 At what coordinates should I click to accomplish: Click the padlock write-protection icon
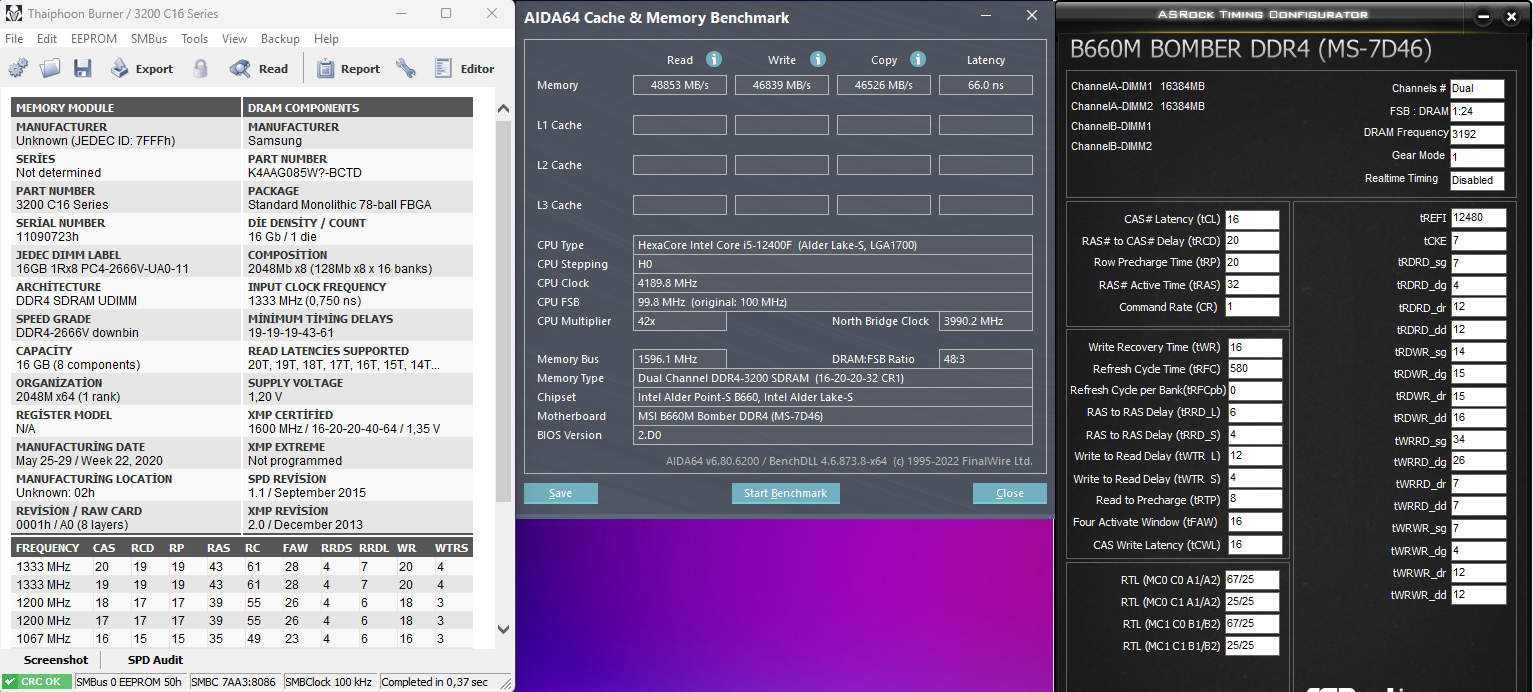pyautogui.click(x=201, y=69)
